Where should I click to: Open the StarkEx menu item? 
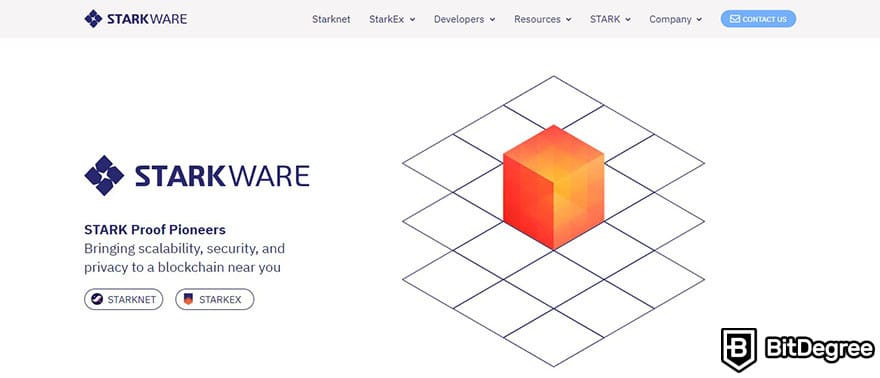pos(387,19)
